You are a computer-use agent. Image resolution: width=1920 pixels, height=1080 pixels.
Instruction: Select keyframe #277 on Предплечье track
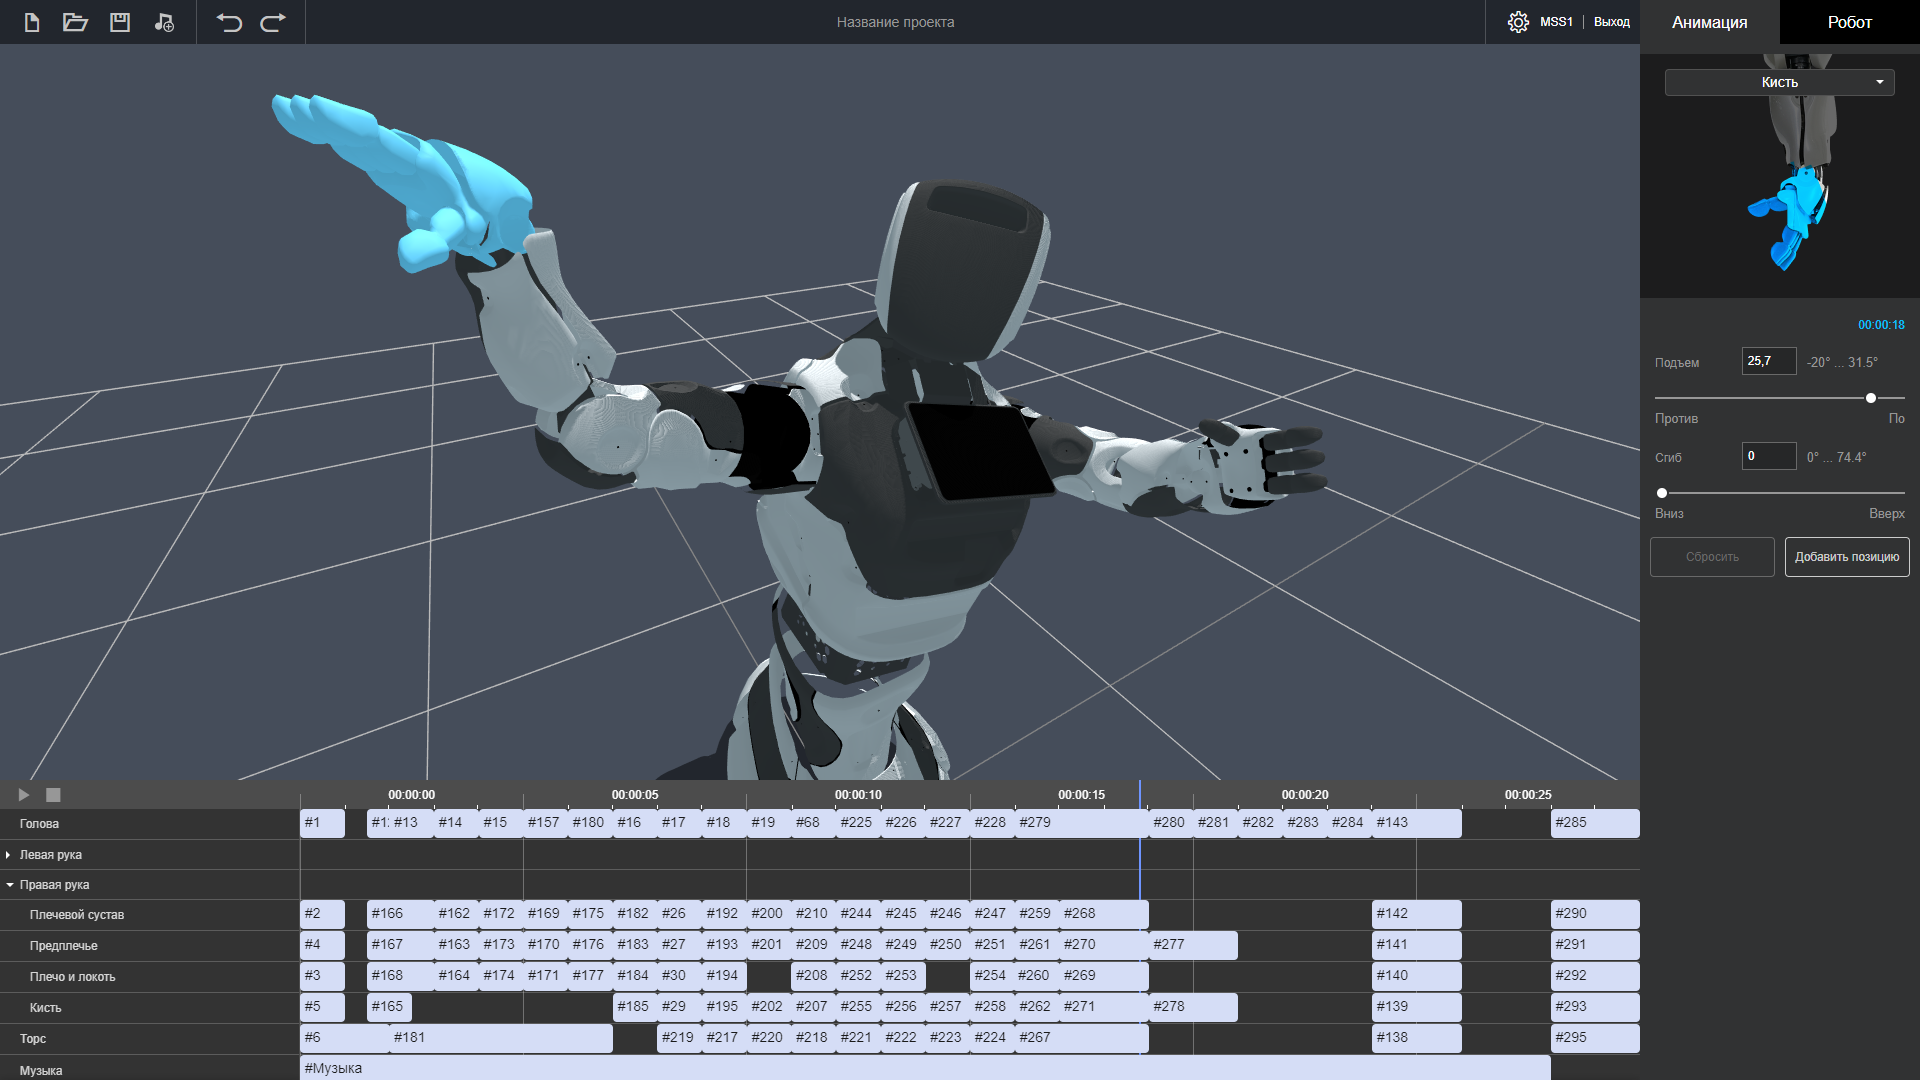pos(1192,945)
